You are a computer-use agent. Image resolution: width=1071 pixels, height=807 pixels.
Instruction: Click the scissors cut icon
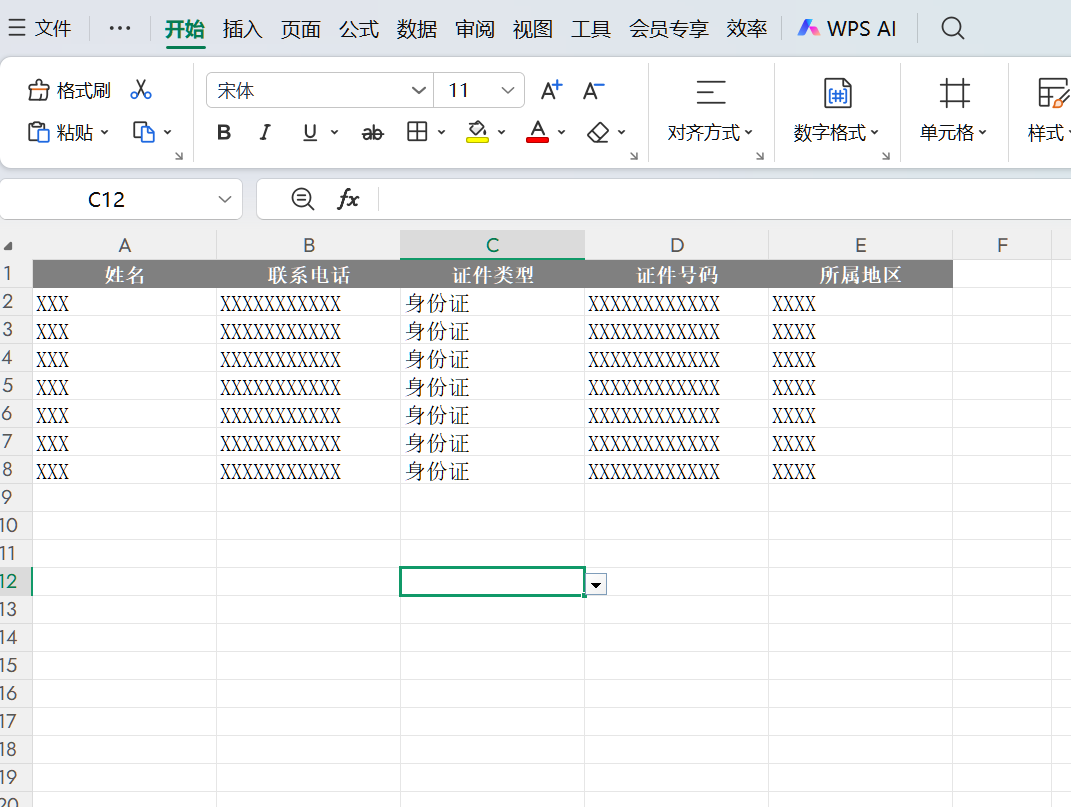(x=141, y=90)
